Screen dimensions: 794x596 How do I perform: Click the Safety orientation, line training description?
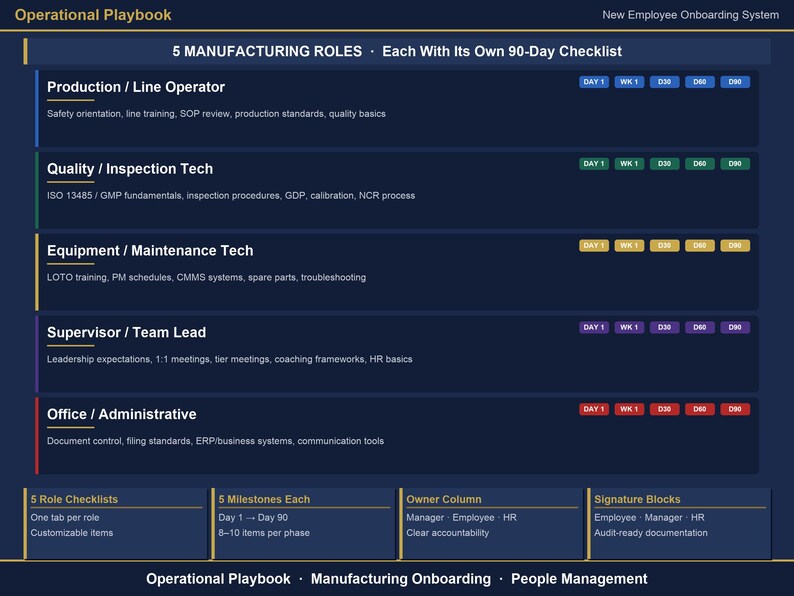pyautogui.click(x=216, y=114)
